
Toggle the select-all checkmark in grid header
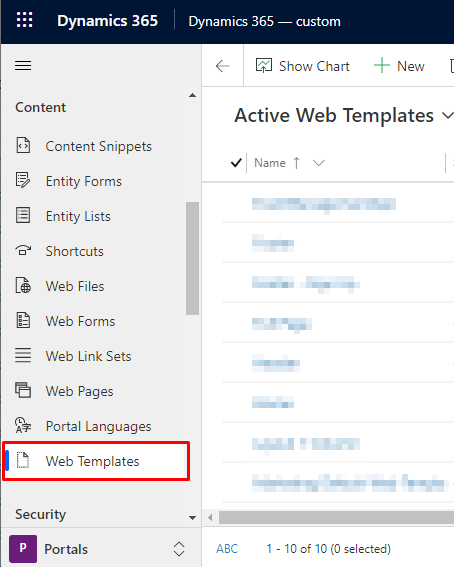click(236, 163)
